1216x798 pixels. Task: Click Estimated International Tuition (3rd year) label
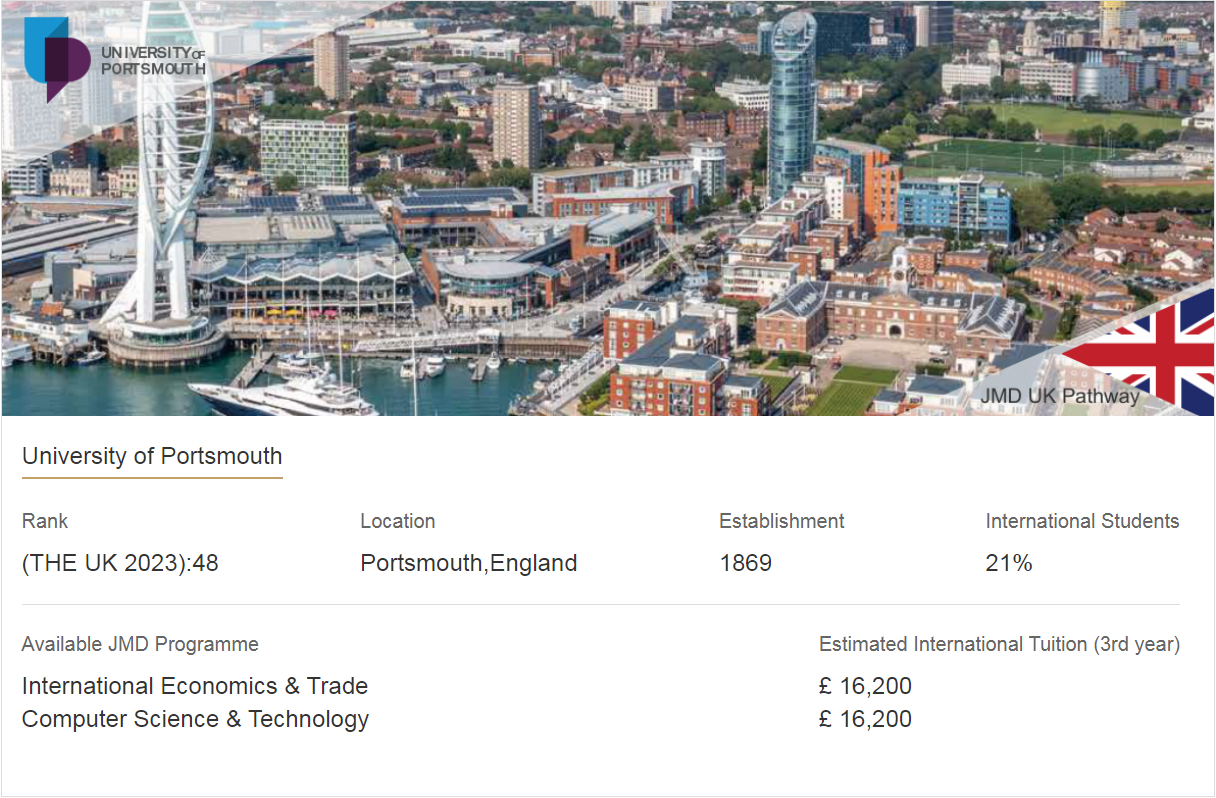coord(1000,644)
